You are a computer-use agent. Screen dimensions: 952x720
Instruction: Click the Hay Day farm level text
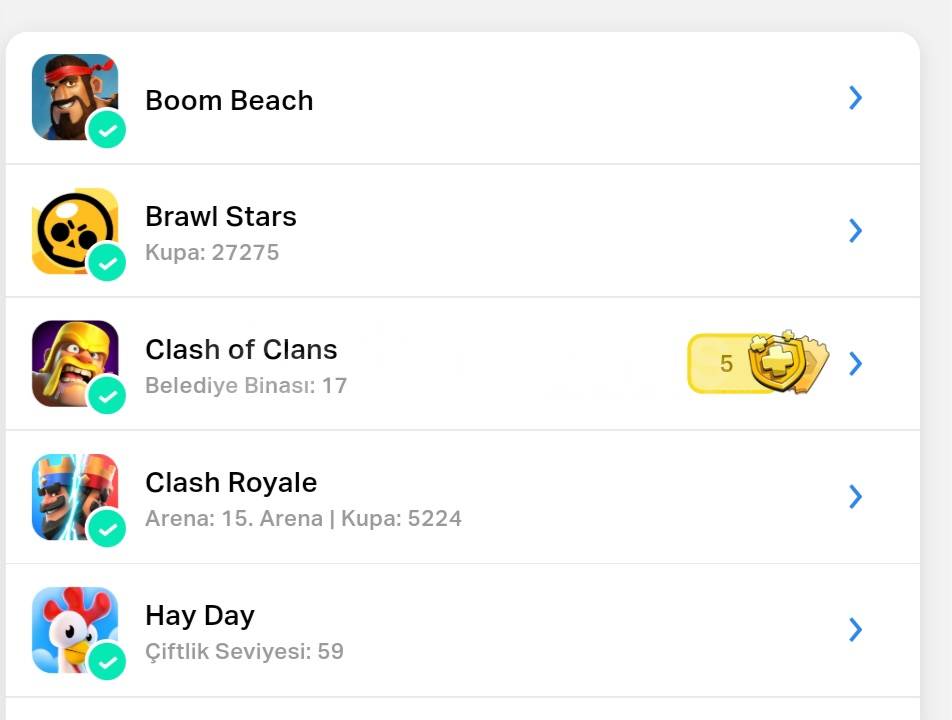coord(244,652)
